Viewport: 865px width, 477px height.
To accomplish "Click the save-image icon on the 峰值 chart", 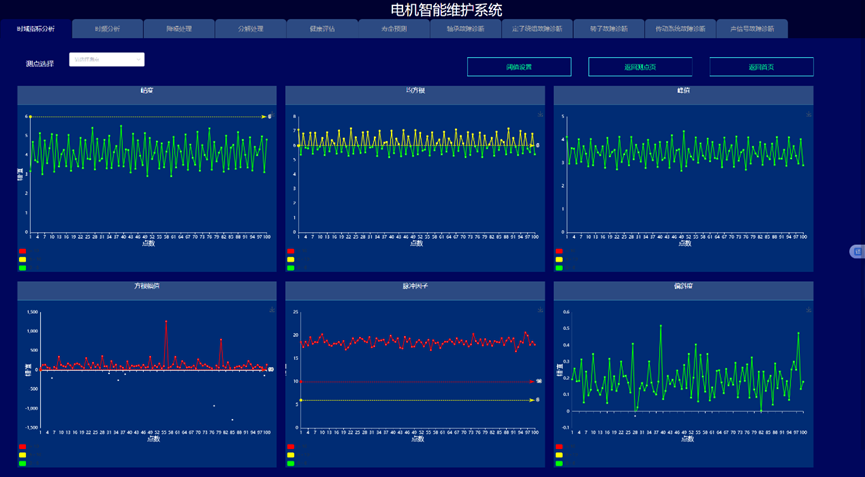I will [x=809, y=114].
